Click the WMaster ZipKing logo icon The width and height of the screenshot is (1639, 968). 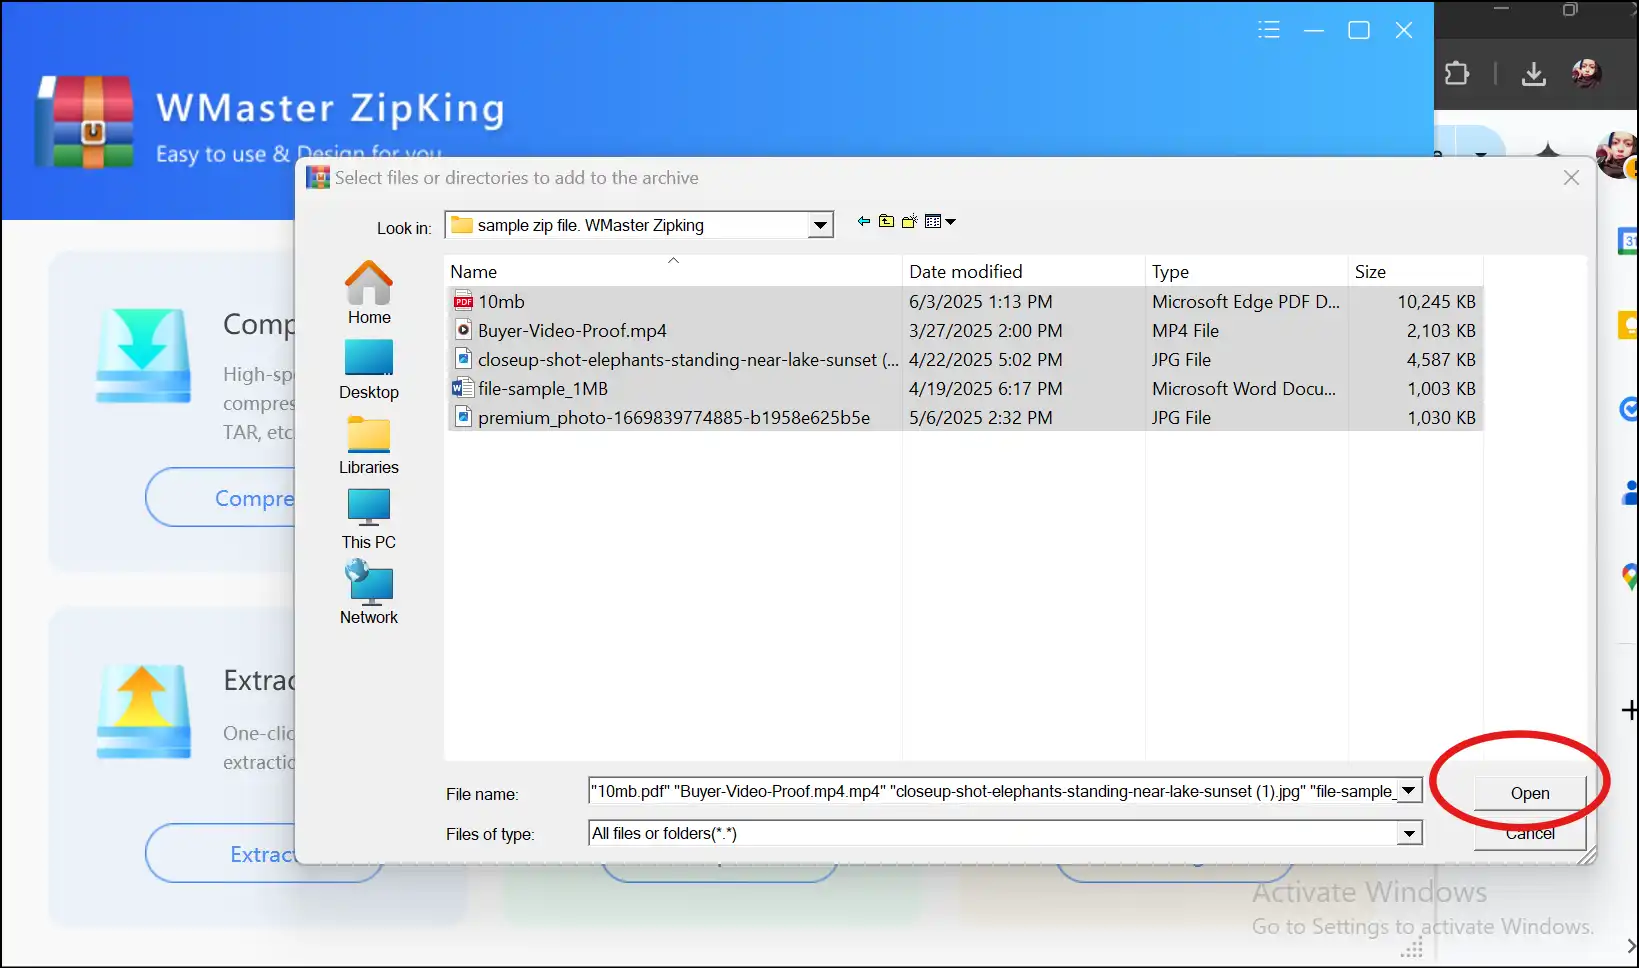(85, 122)
